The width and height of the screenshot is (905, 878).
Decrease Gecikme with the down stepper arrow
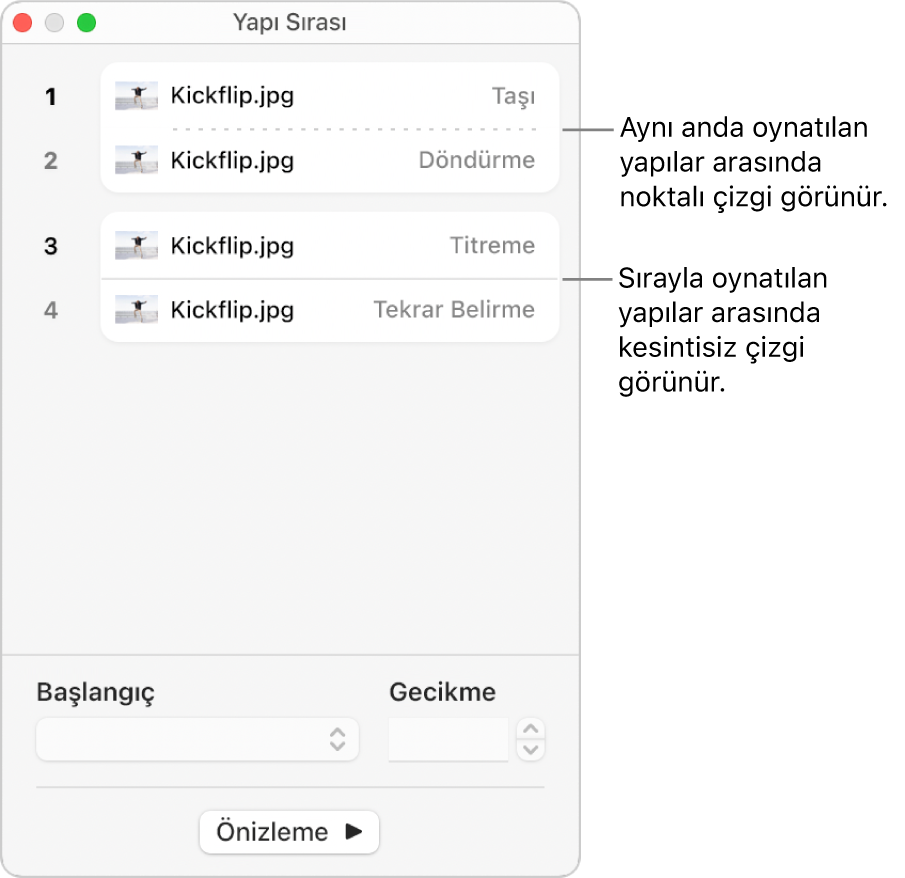(x=531, y=750)
